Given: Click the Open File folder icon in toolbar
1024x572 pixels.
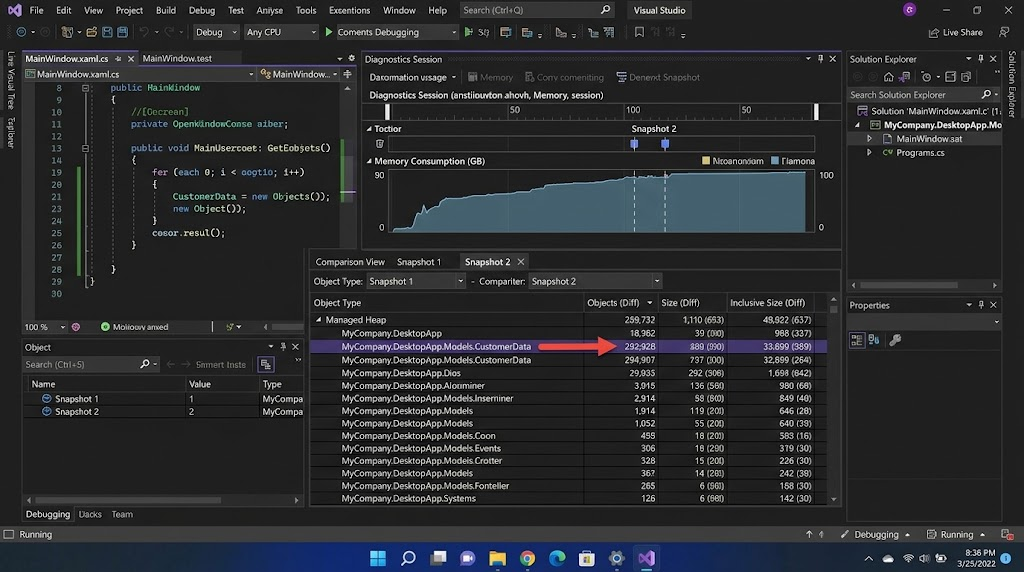Looking at the screenshot, I should point(91,32).
